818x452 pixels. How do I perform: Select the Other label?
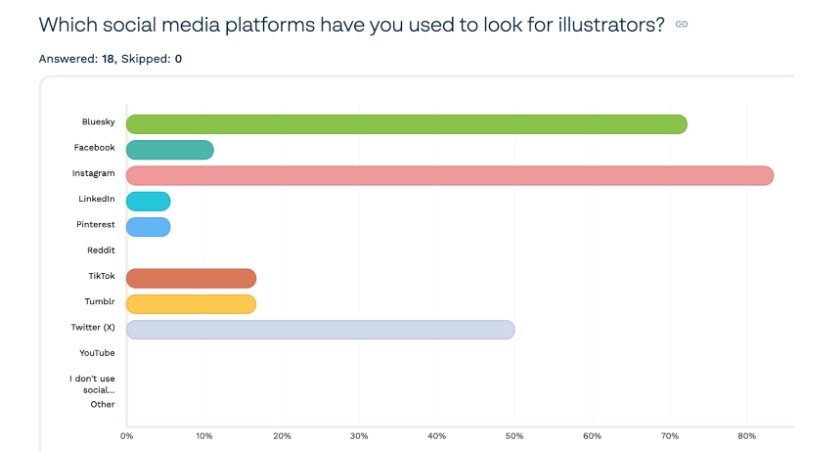click(x=102, y=404)
